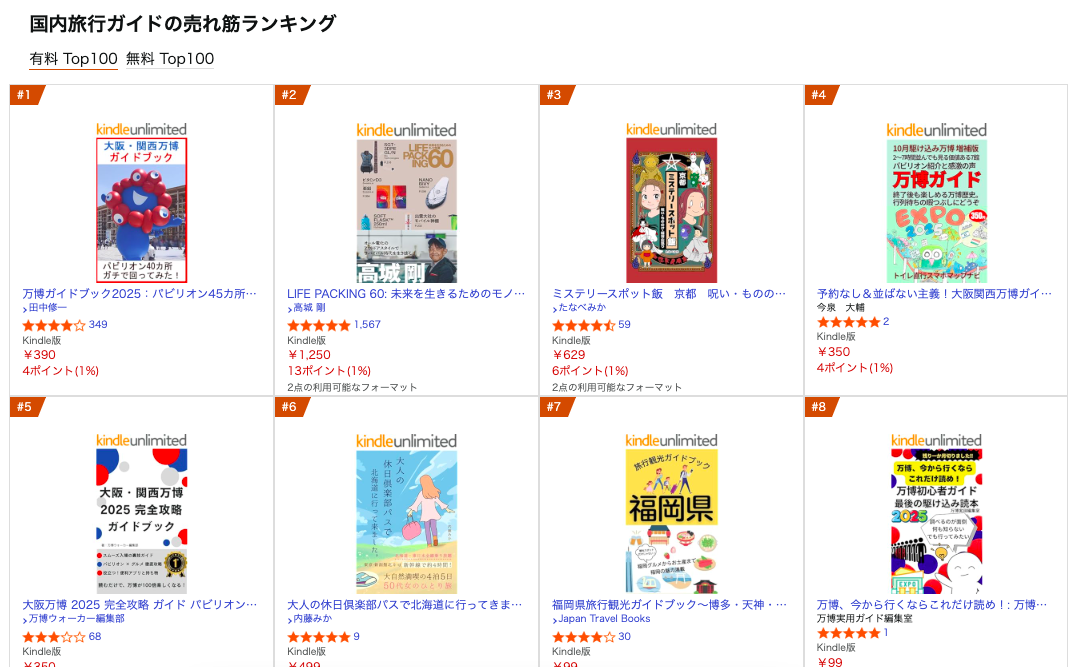The width and height of the screenshot is (1080, 667).
Task: Open the 万博ガイドブック2025 book cover
Action: click(x=141, y=210)
